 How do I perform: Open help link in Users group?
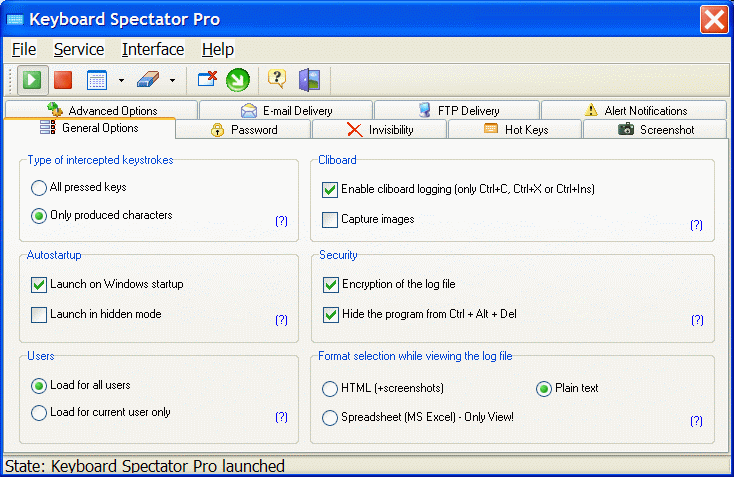[281, 417]
